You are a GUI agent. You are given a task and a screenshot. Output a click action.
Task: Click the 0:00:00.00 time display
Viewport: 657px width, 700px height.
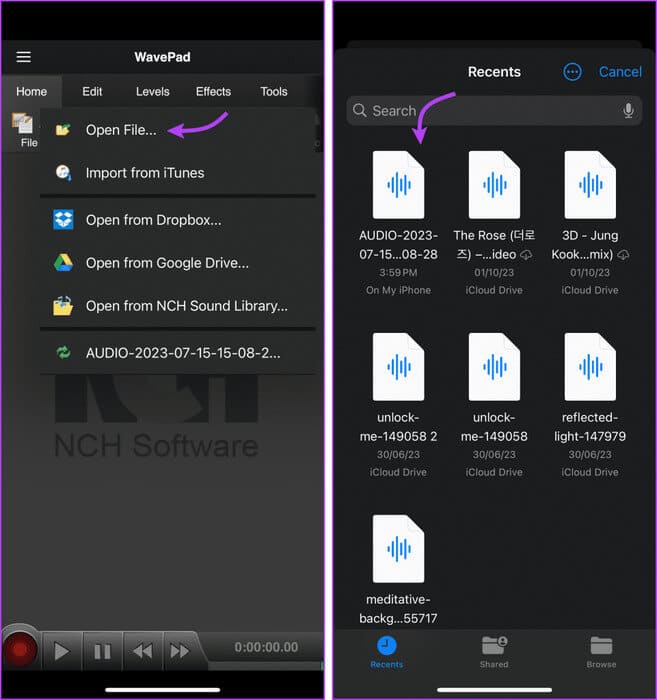(266, 647)
